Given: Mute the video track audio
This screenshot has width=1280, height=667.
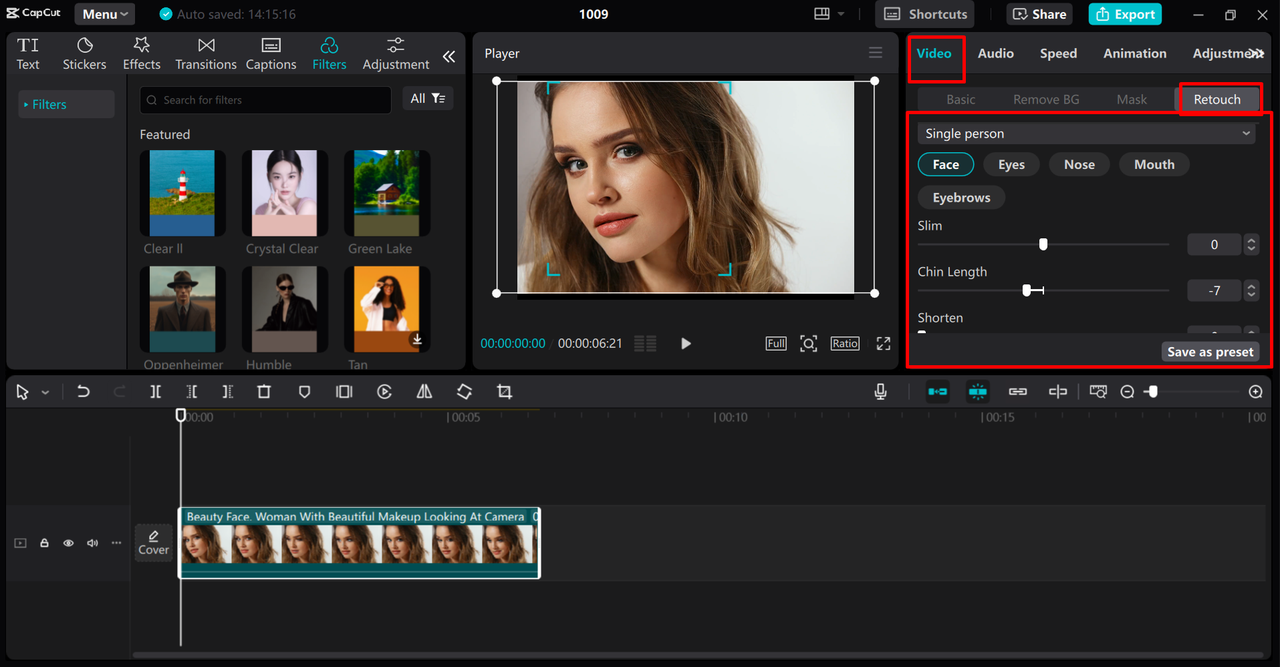Looking at the screenshot, I should 92,543.
